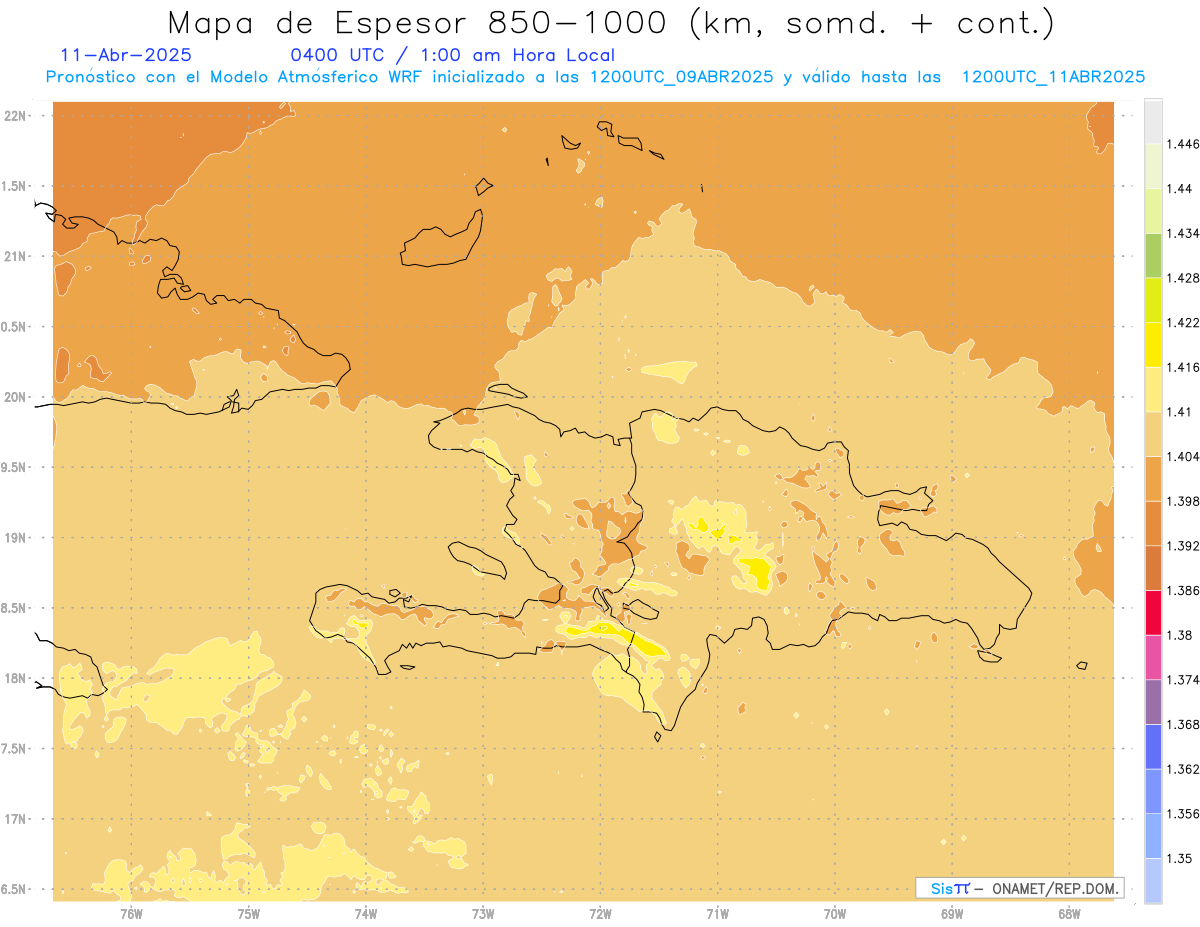Click the "19N" latitude axis label
This screenshot has width=1200, height=927.
pos(16,538)
